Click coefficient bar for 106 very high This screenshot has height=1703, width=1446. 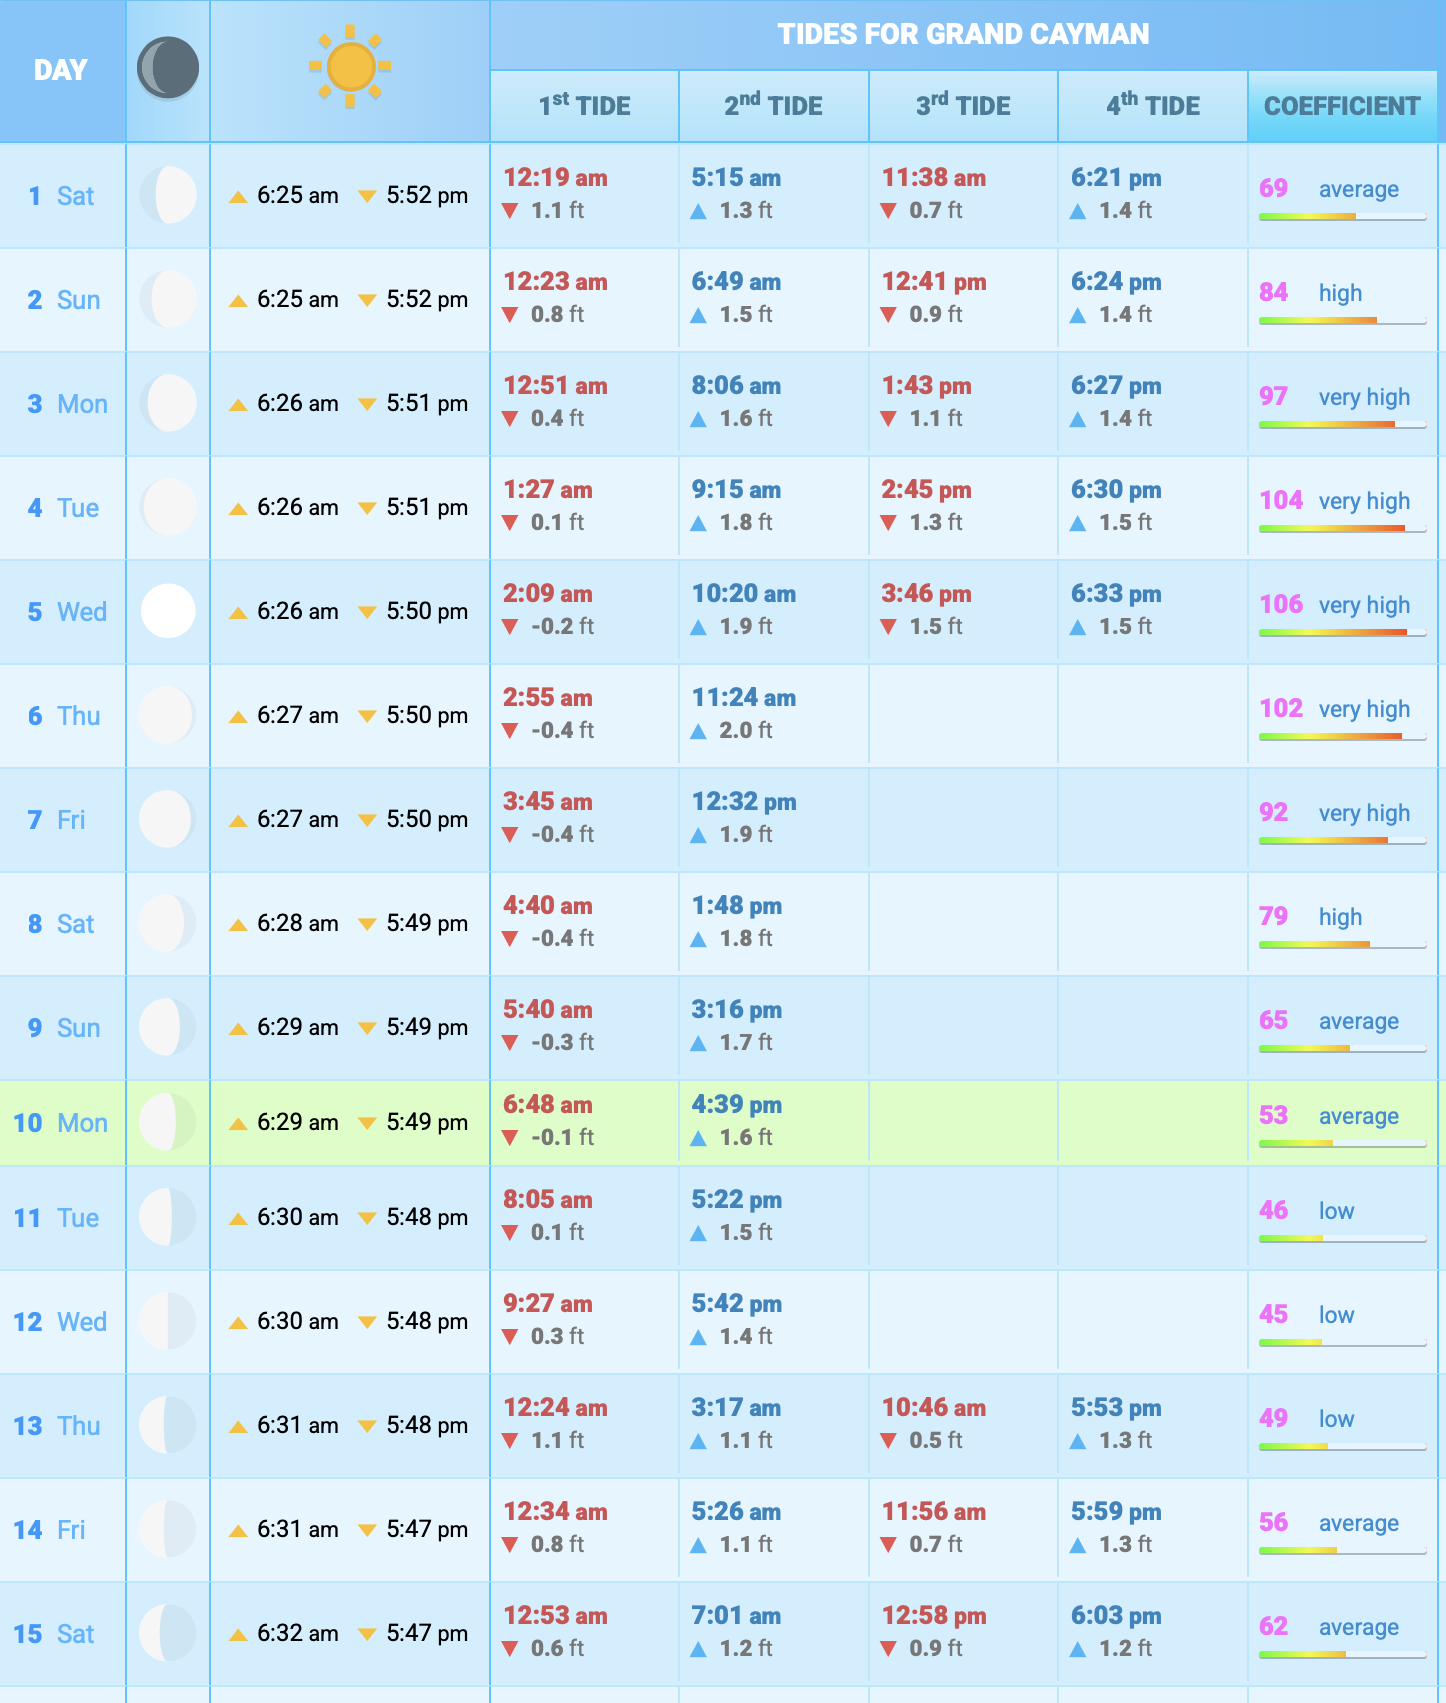pyautogui.click(x=1341, y=632)
